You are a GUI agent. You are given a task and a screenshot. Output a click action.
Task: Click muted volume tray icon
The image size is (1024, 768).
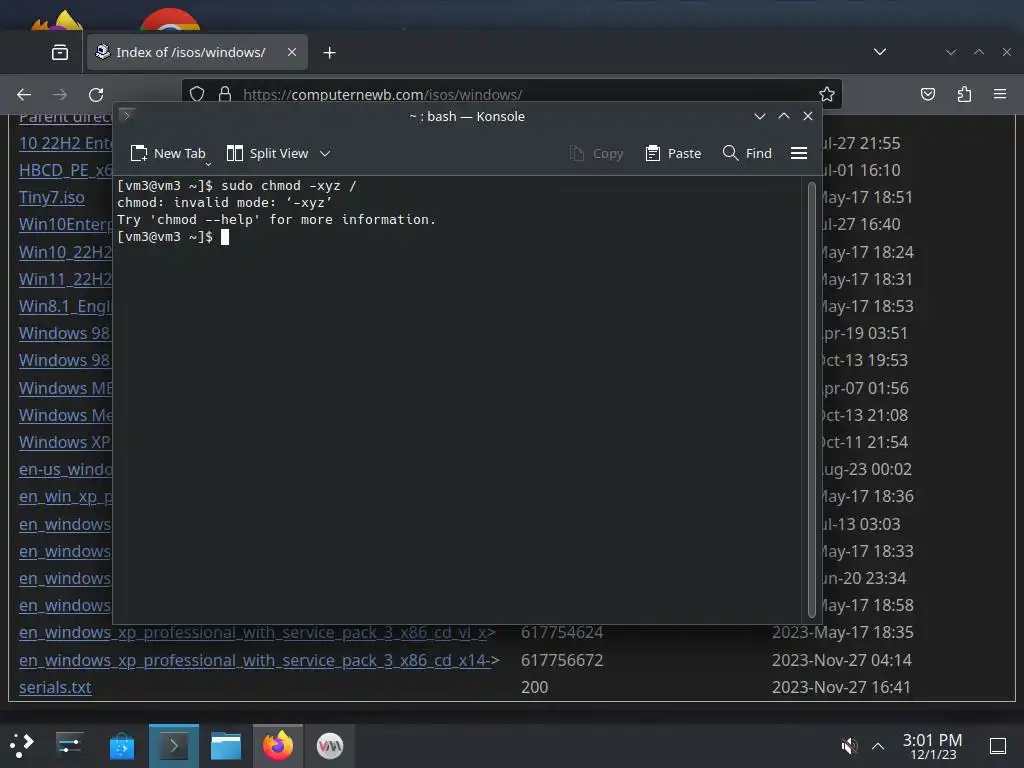click(x=848, y=746)
